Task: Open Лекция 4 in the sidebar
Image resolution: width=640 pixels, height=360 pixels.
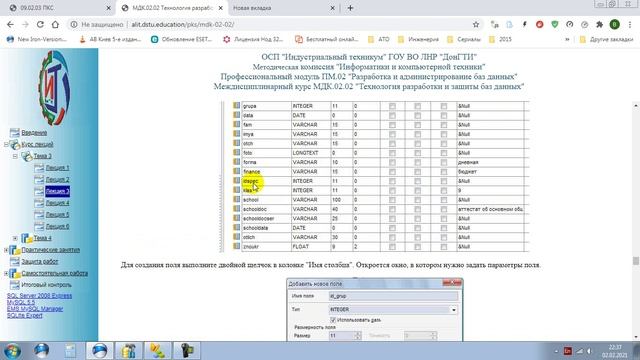Action: 57,203
